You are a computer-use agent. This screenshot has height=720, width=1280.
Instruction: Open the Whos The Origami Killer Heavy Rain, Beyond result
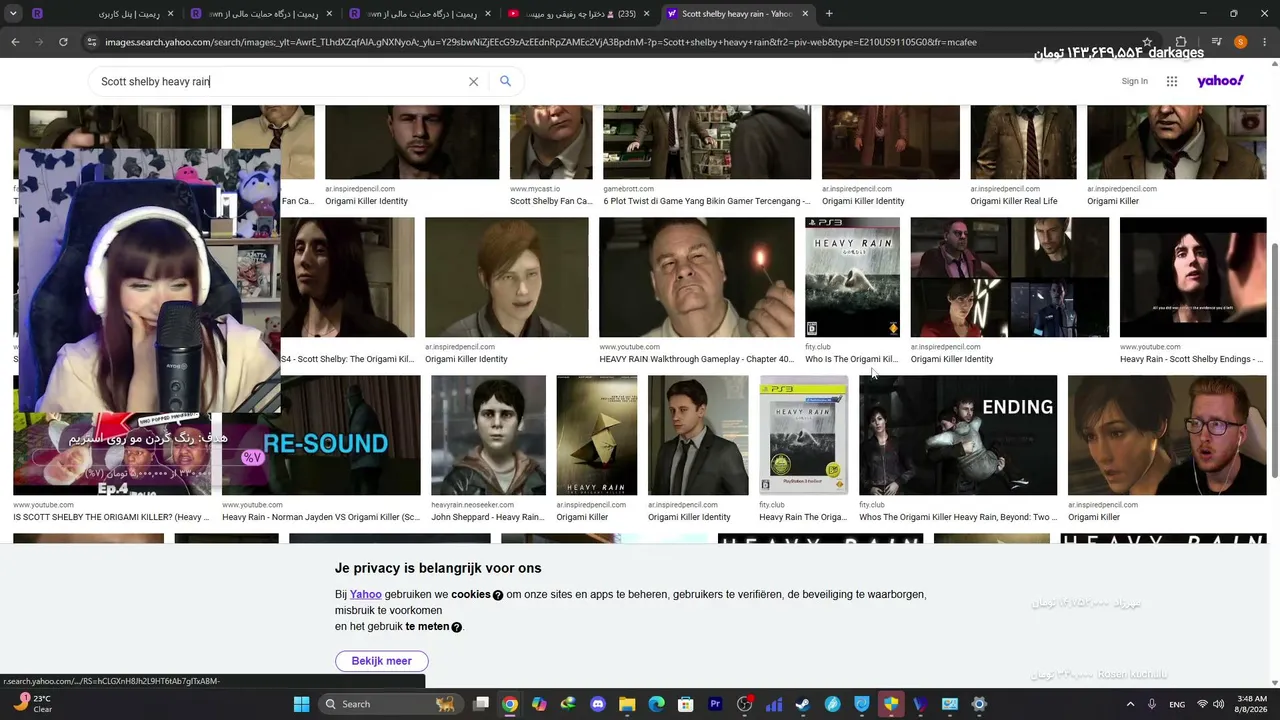958,517
